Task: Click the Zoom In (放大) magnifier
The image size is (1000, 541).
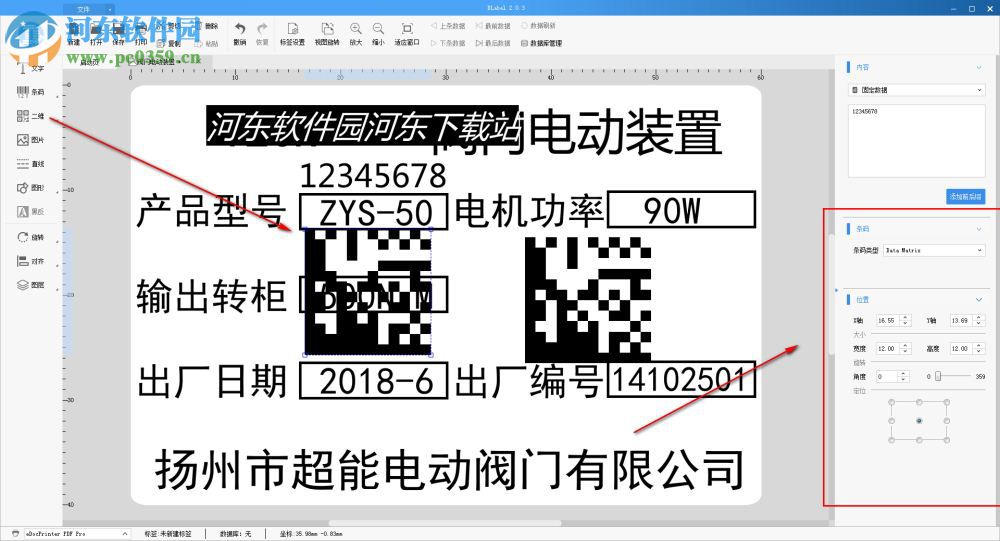Action: (356, 29)
